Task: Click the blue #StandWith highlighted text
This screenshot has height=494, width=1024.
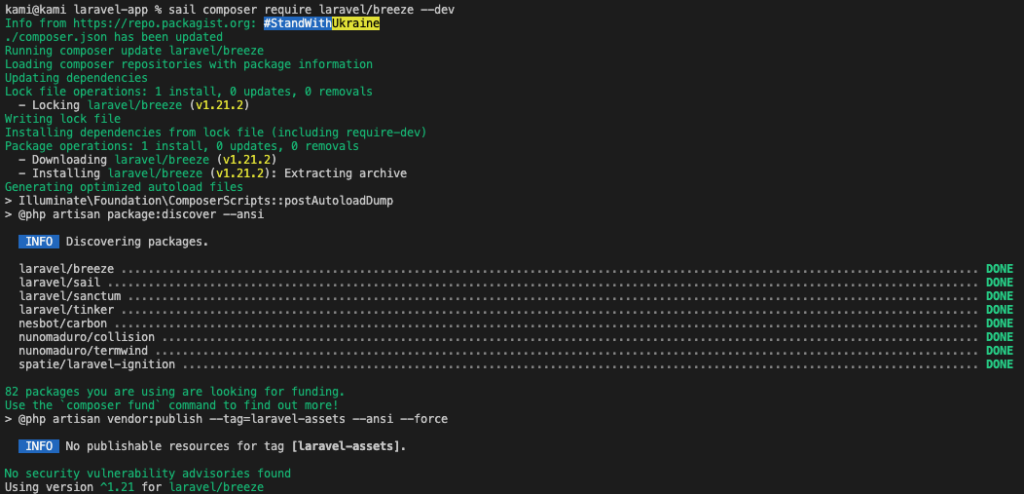Action: coord(298,23)
